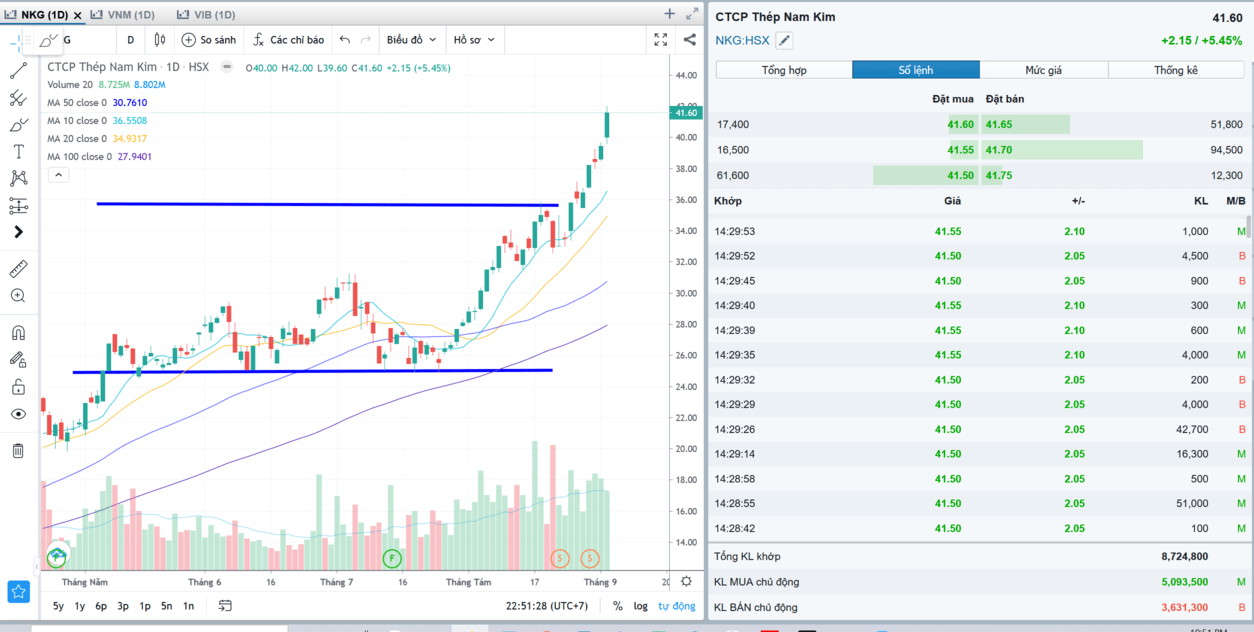Hide all drawings with eye icon
This screenshot has height=632, width=1254.
18,414
